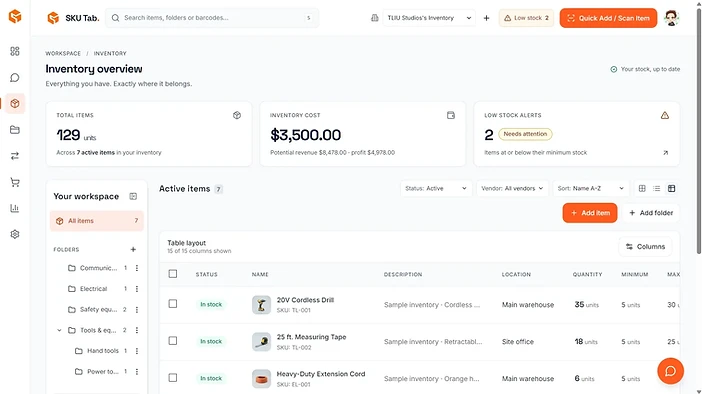
Task: Click the Add item button
Action: 590,213
